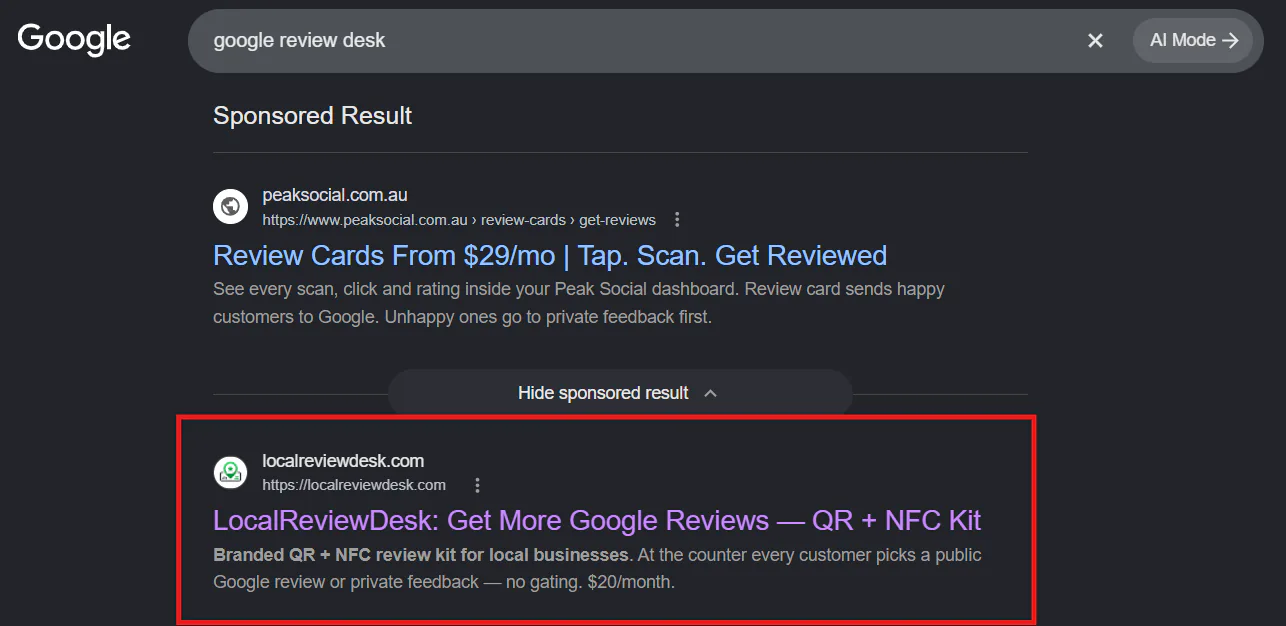This screenshot has height=626, width=1286.
Task: Switch to AI Mode
Action: (x=1192, y=40)
